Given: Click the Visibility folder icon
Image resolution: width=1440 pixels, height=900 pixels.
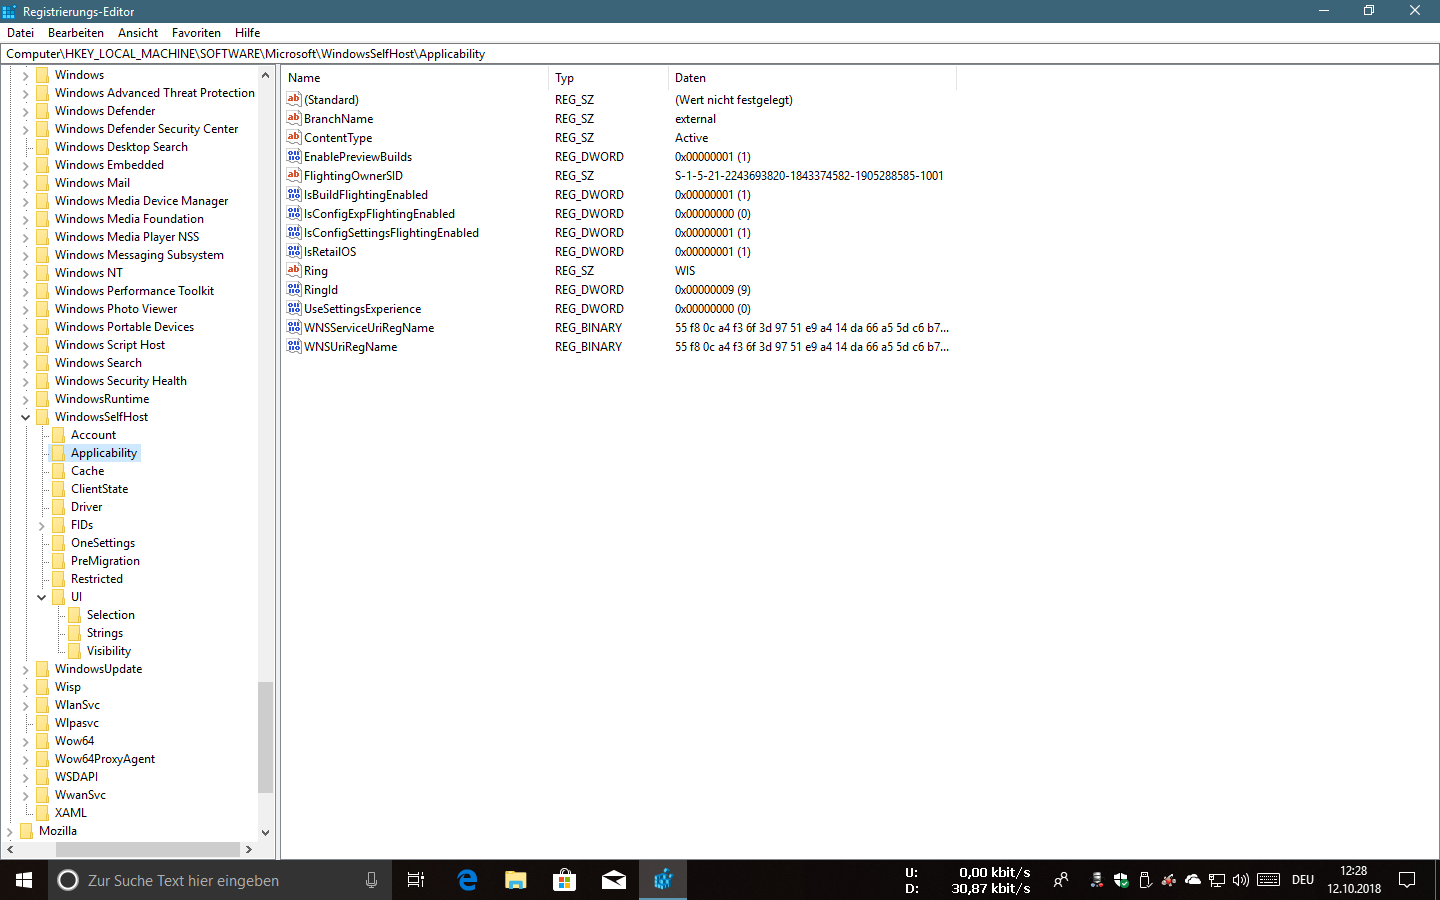Looking at the screenshot, I should (74, 651).
